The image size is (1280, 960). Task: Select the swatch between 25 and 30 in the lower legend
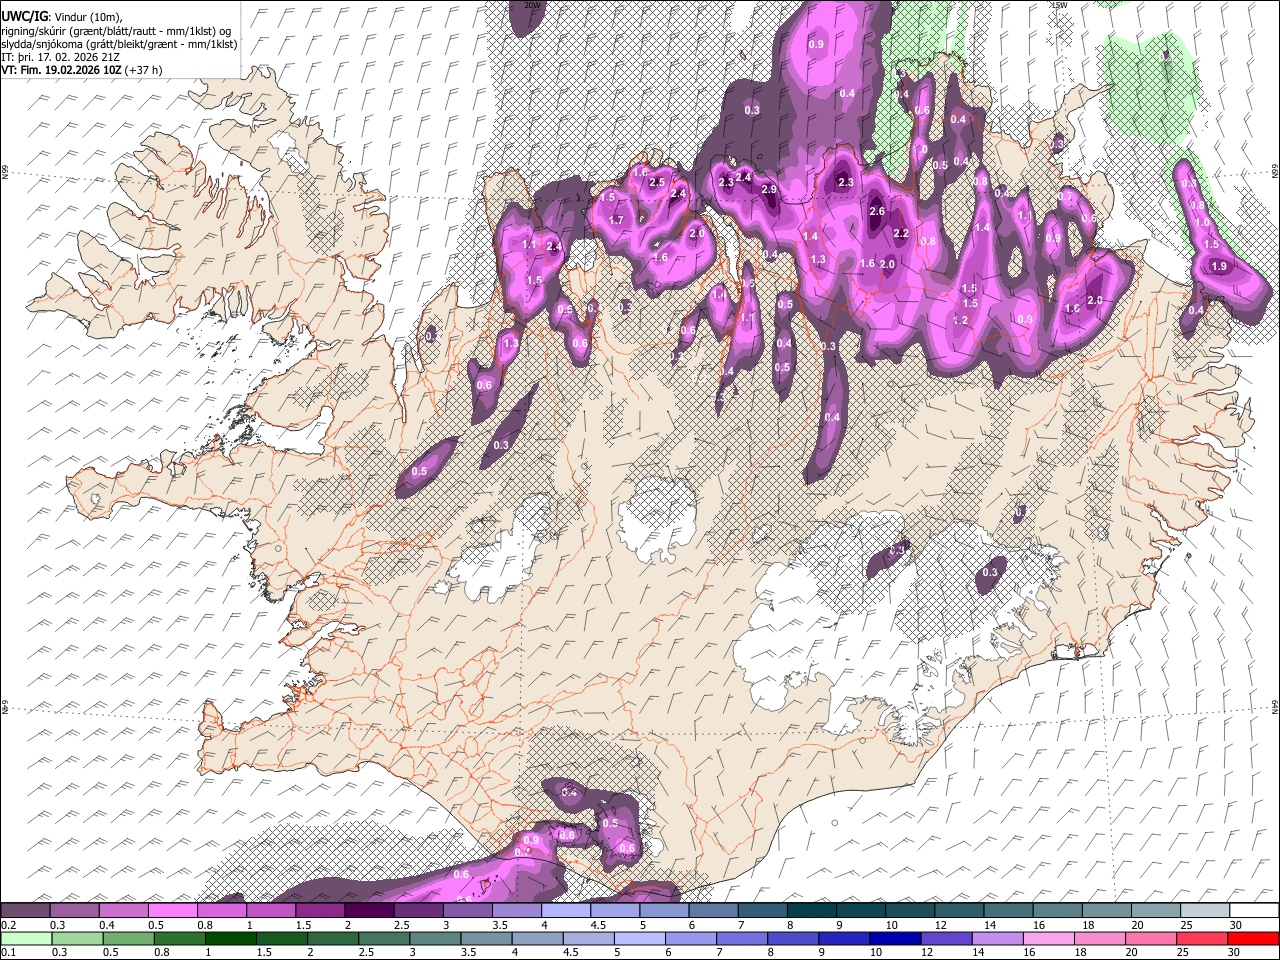(1202, 938)
